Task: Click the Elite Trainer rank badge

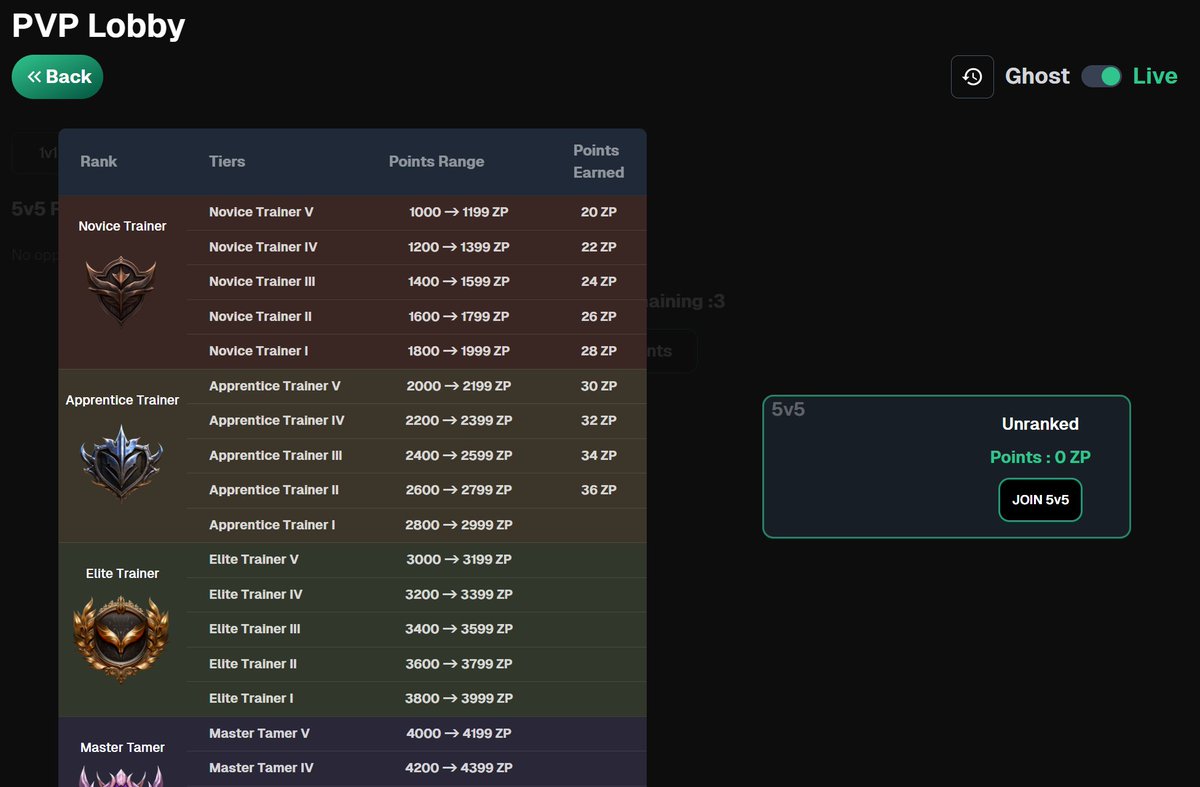Action: click(x=122, y=639)
